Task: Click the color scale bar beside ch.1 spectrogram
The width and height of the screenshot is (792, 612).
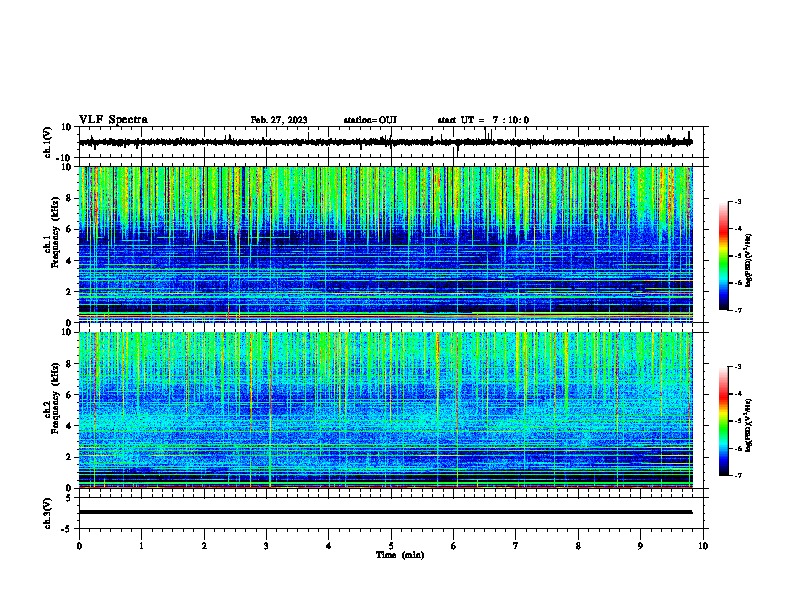Action: (724, 256)
